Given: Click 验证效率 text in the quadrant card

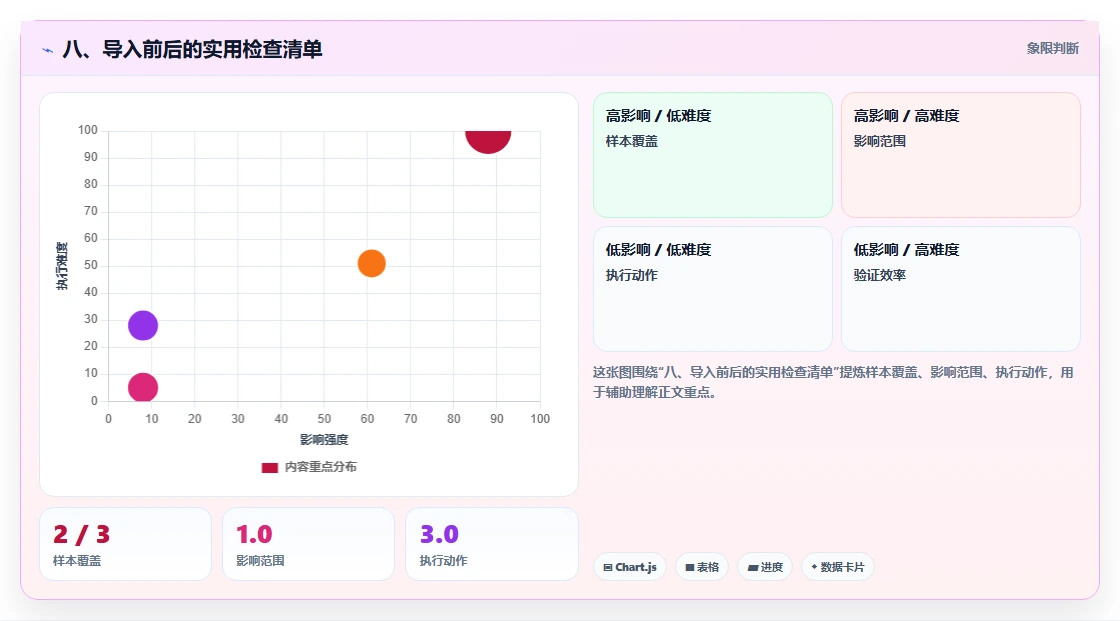Looking at the screenshot, I should click(879, 275).
